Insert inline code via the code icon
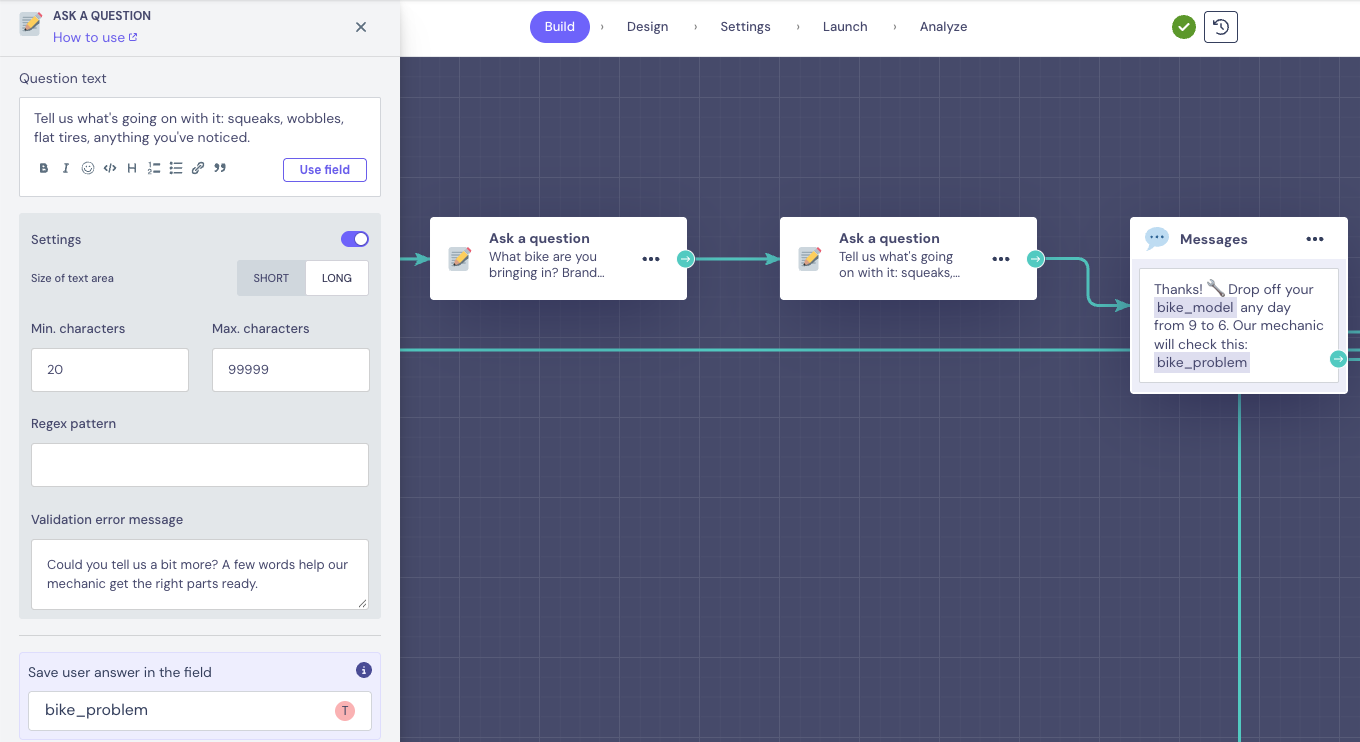Image resolution: width=1360 pixels, height=742 pixels. (x=110, y=168)
